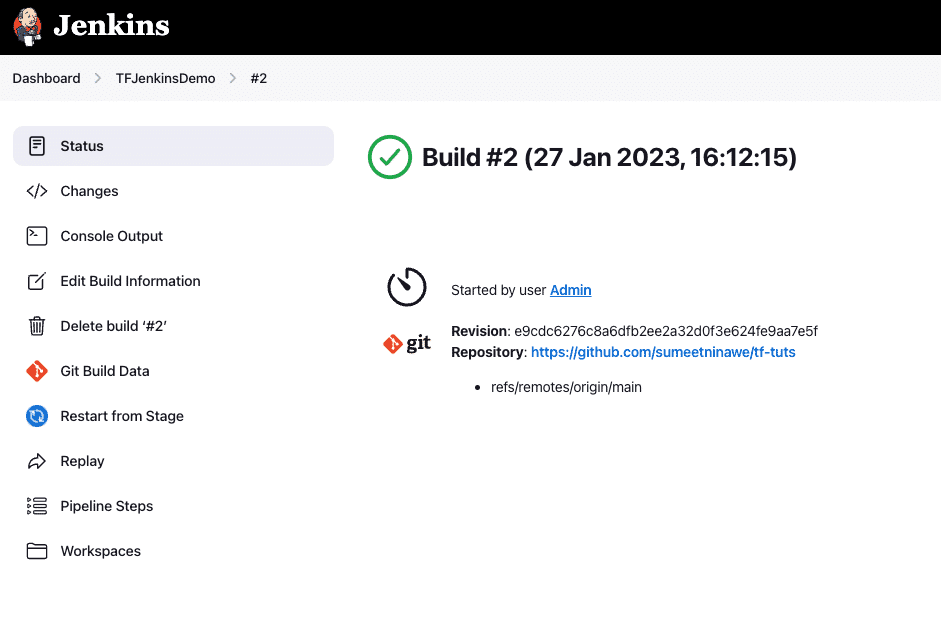Click the Changes code-brackets icon
Viewport: 941px width, 627px height.
[37, 191]
